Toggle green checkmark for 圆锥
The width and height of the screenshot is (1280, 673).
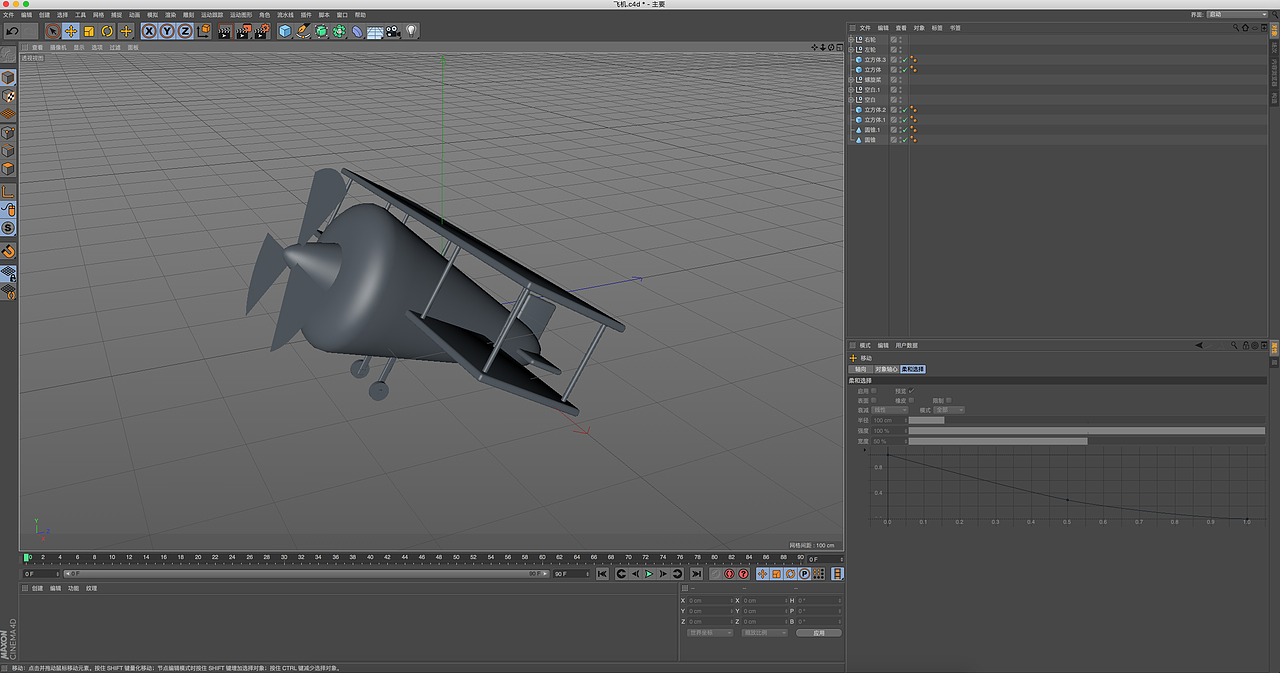pyautogui.click(x=903, y=139)
